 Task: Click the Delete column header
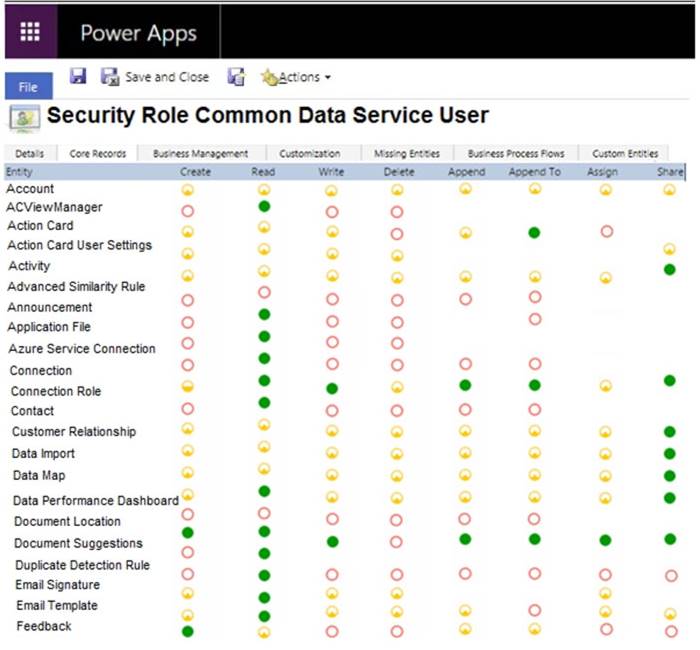[397, 172]
